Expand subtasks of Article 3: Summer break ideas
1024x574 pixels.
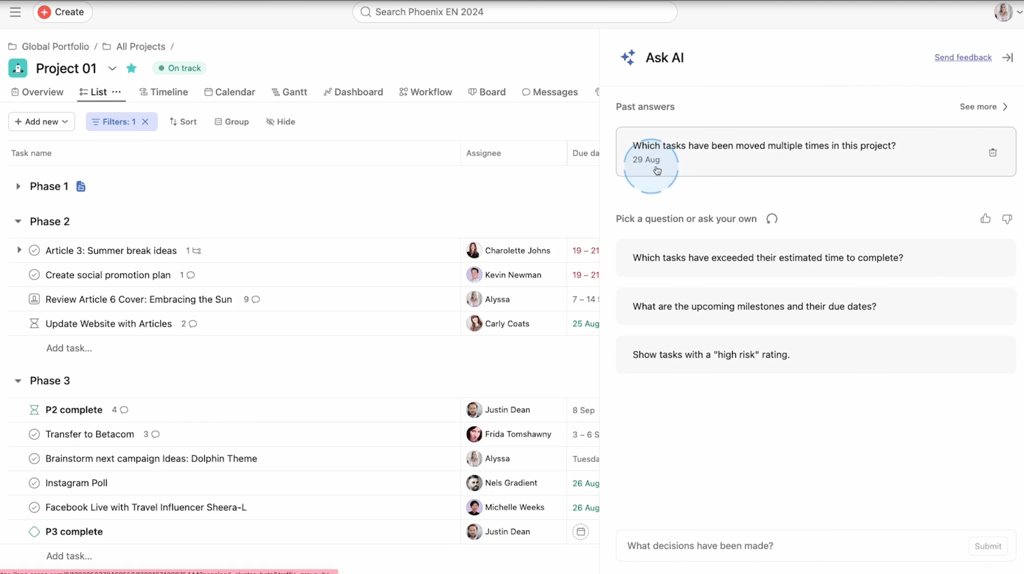19,250
